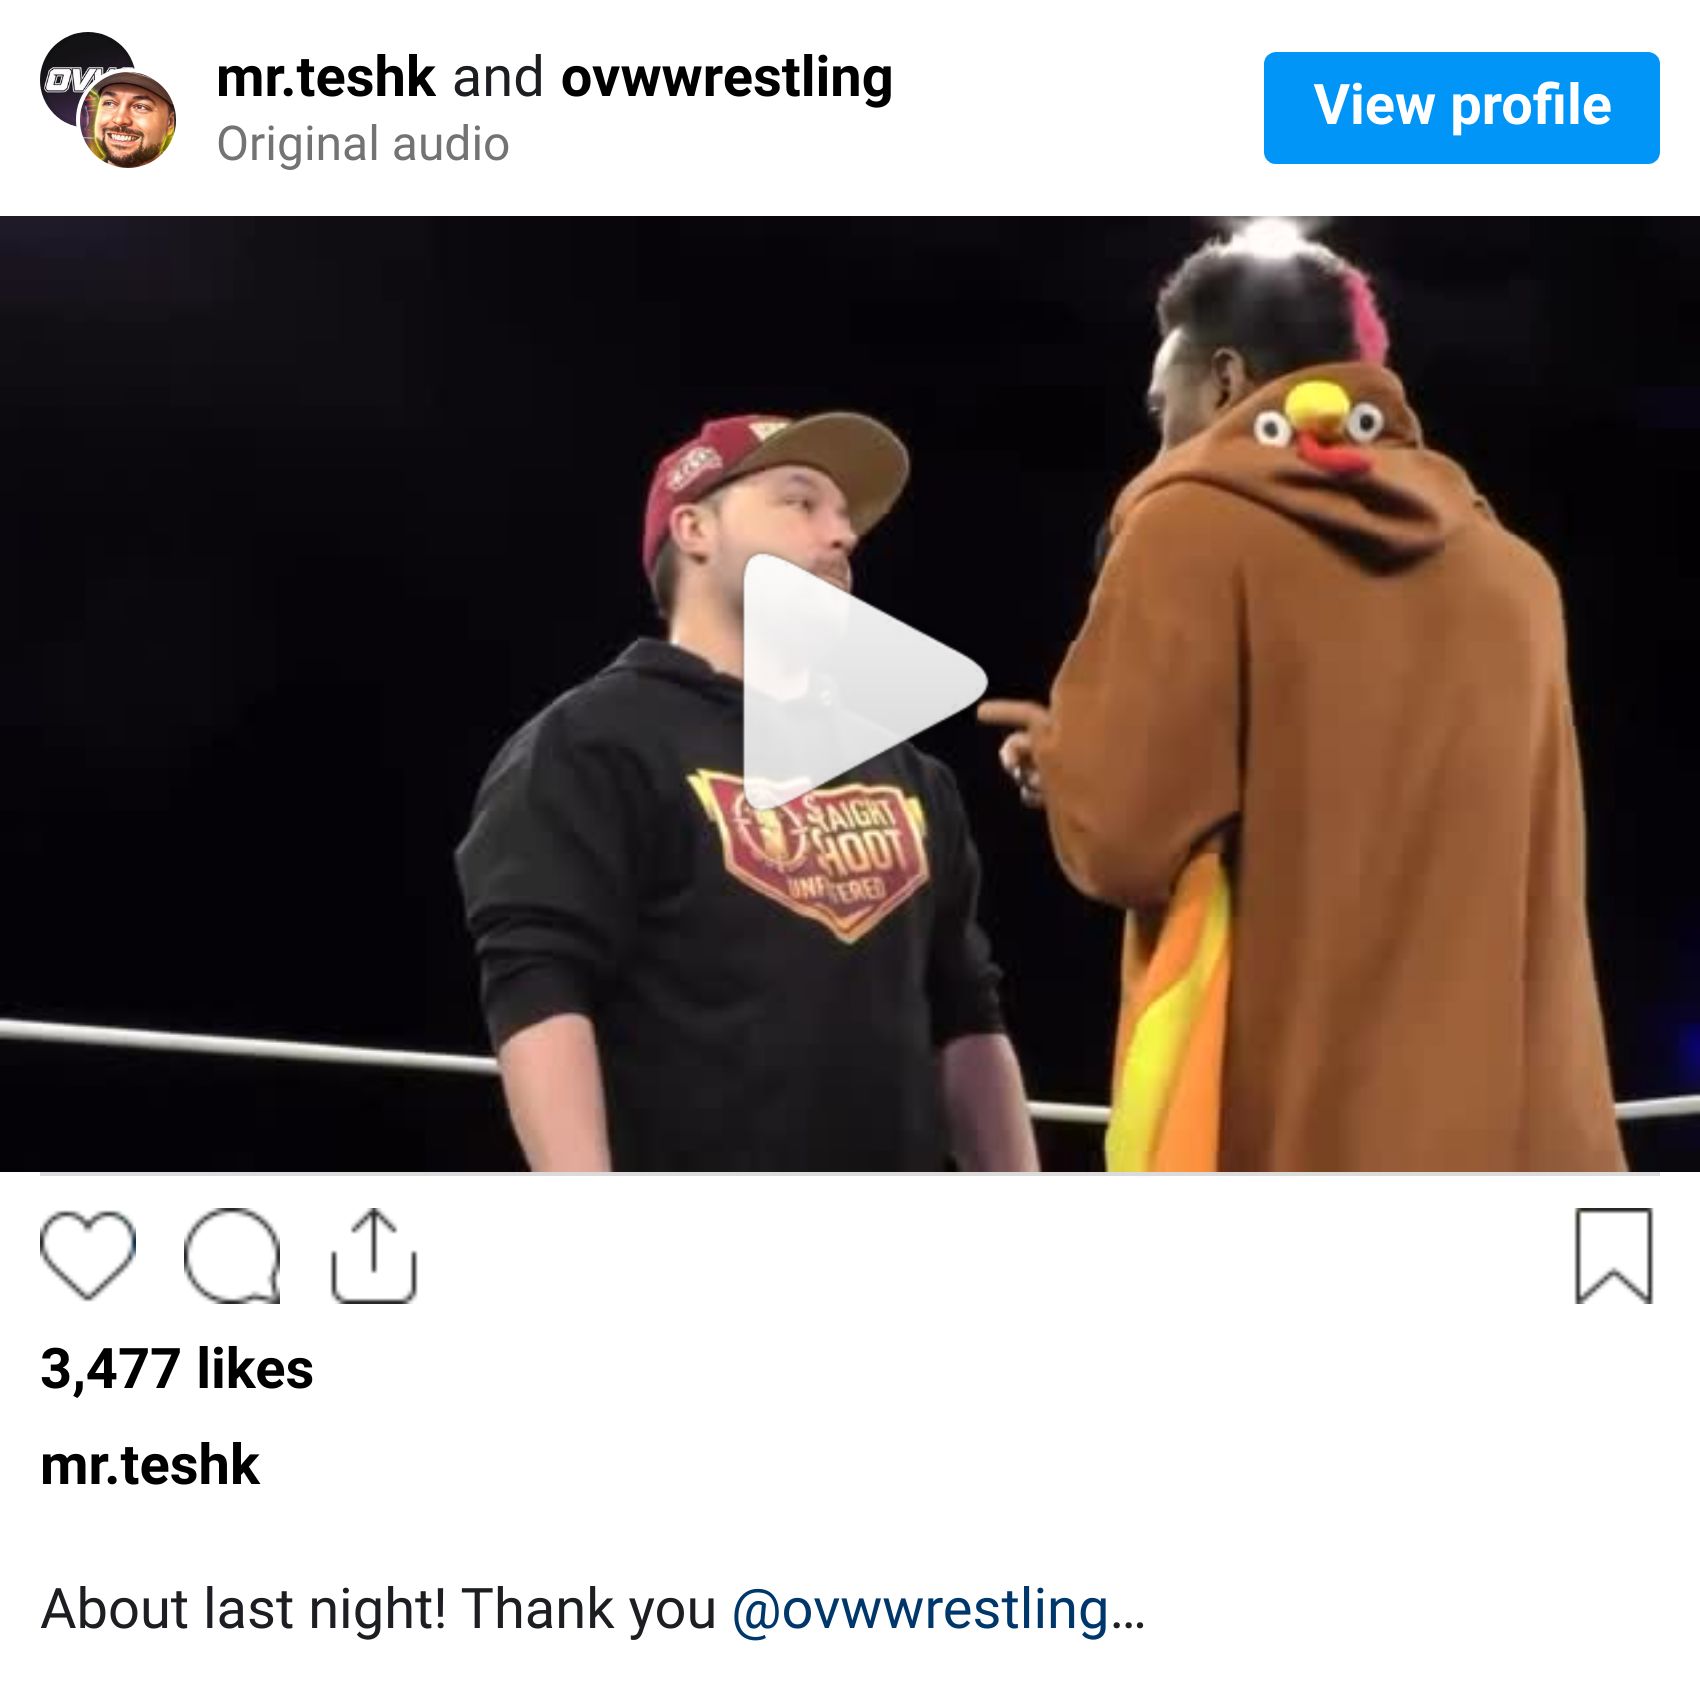Play the wrestling ring video

[864, 682]
